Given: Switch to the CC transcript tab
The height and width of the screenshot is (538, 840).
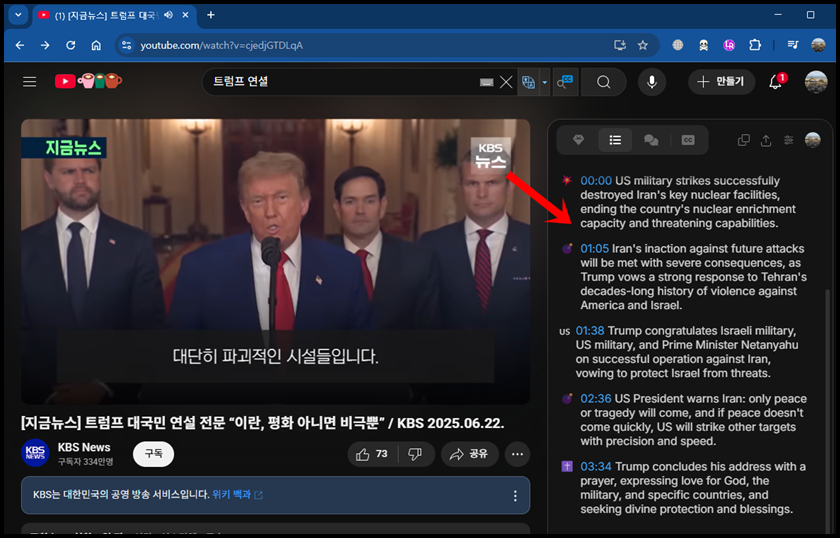Looking at the screenshot, I should [x=688, y=140].
